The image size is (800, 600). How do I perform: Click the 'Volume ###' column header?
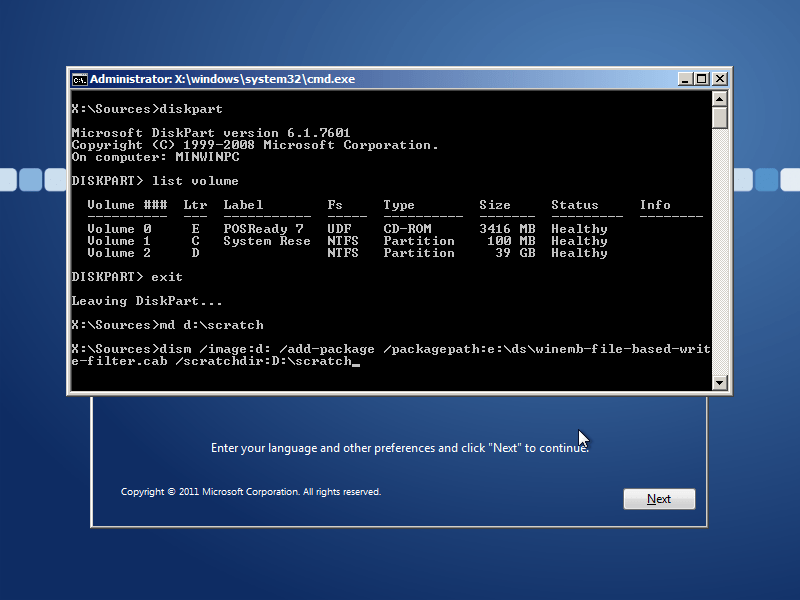(x=127, y=205)
